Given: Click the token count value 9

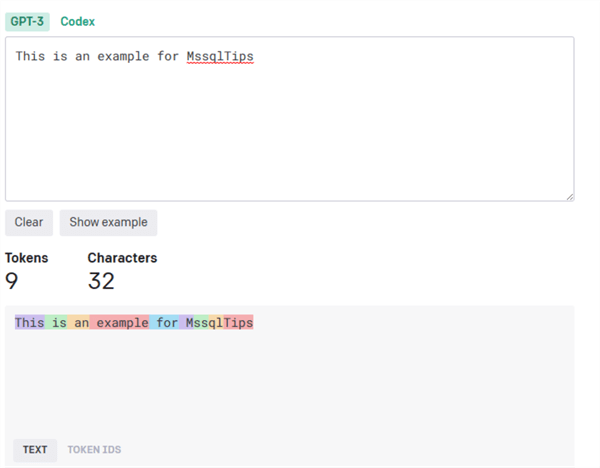Looking at the screenshot, I should (12, 281).
